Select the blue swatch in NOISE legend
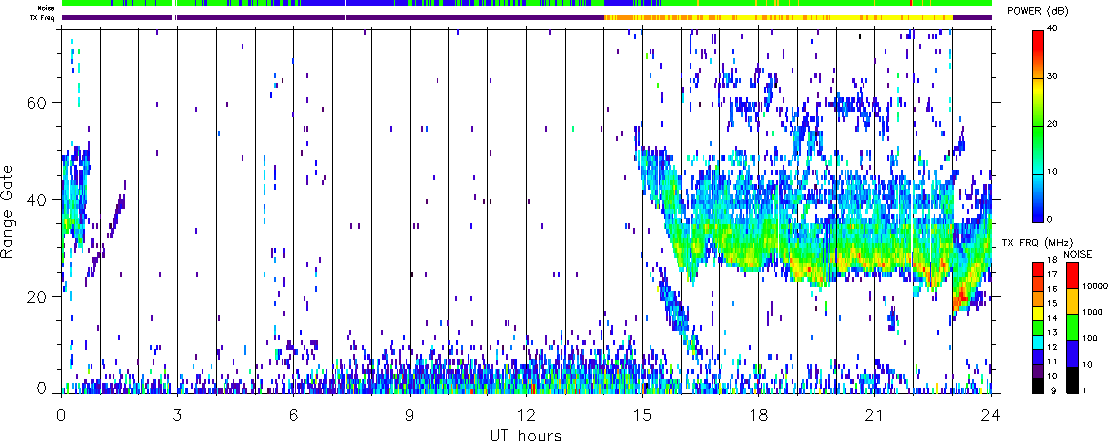This screenshot has height=441, width=1108. 1072,354
